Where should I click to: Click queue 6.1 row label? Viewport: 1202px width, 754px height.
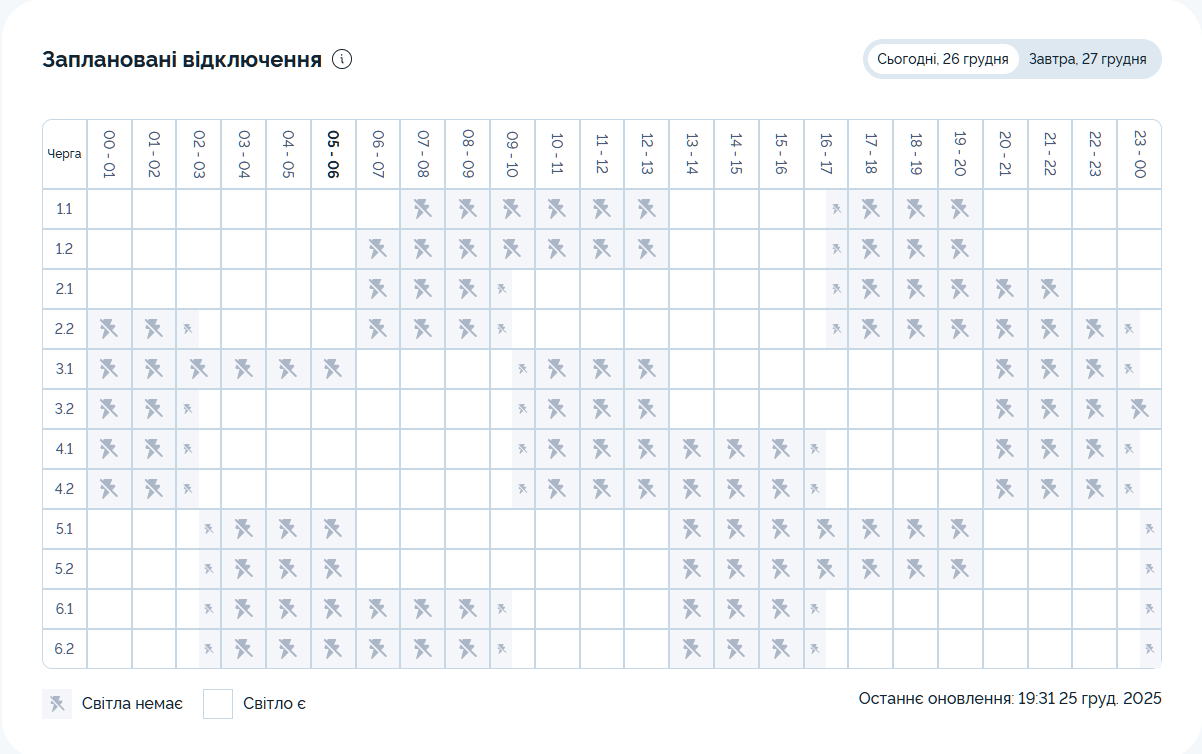click(65, 609)
